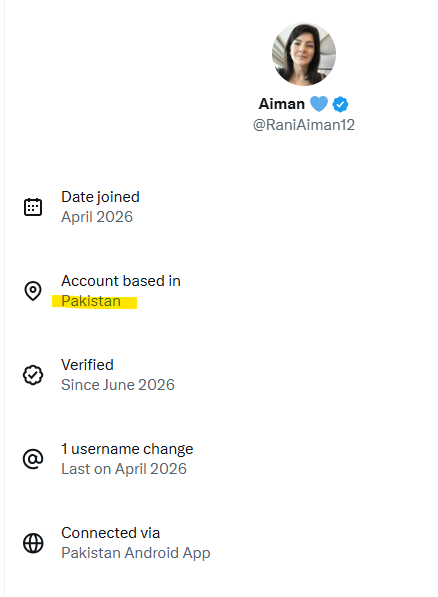This screenshot has height=597, width=438.
Task: Click the 1 username change entry
Action: (127, 449)
